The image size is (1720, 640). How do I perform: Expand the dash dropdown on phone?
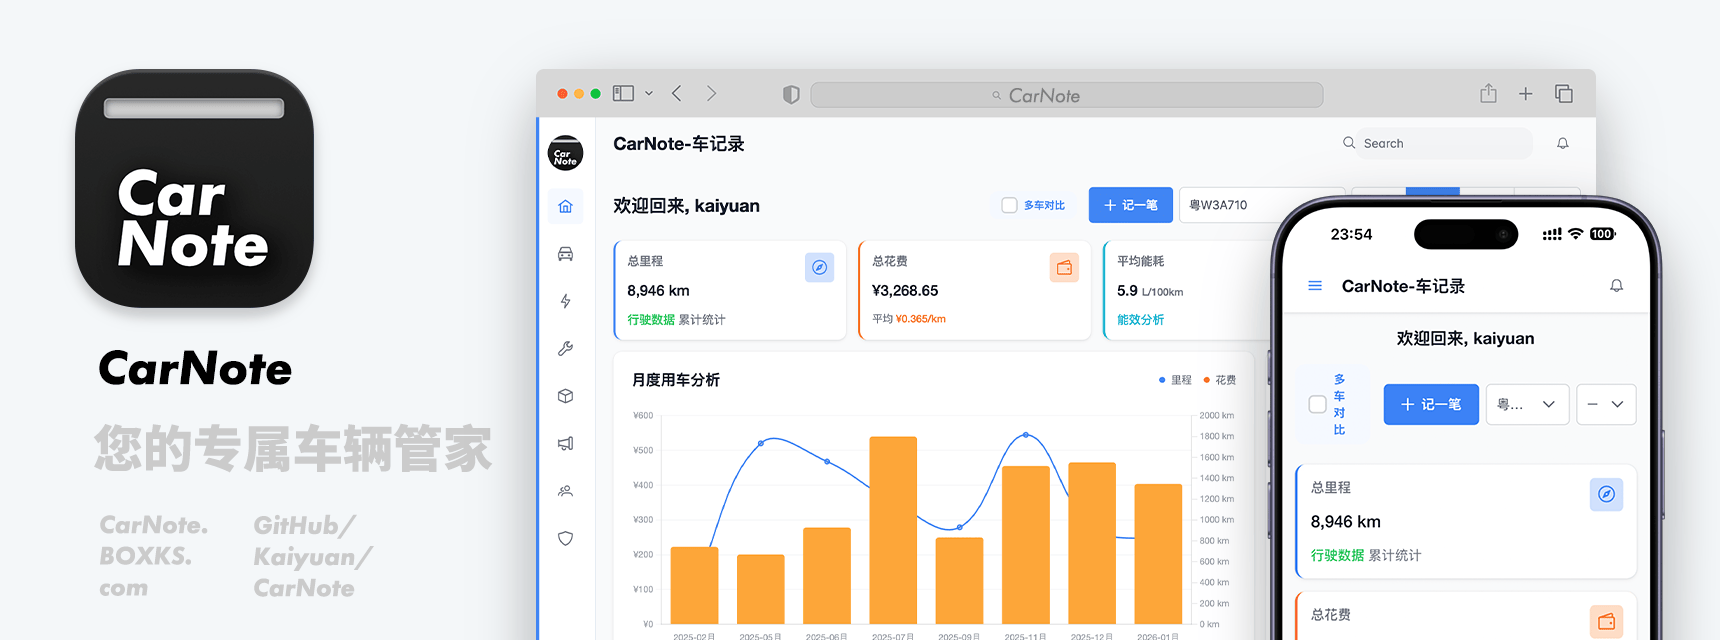coord(1605,405)
